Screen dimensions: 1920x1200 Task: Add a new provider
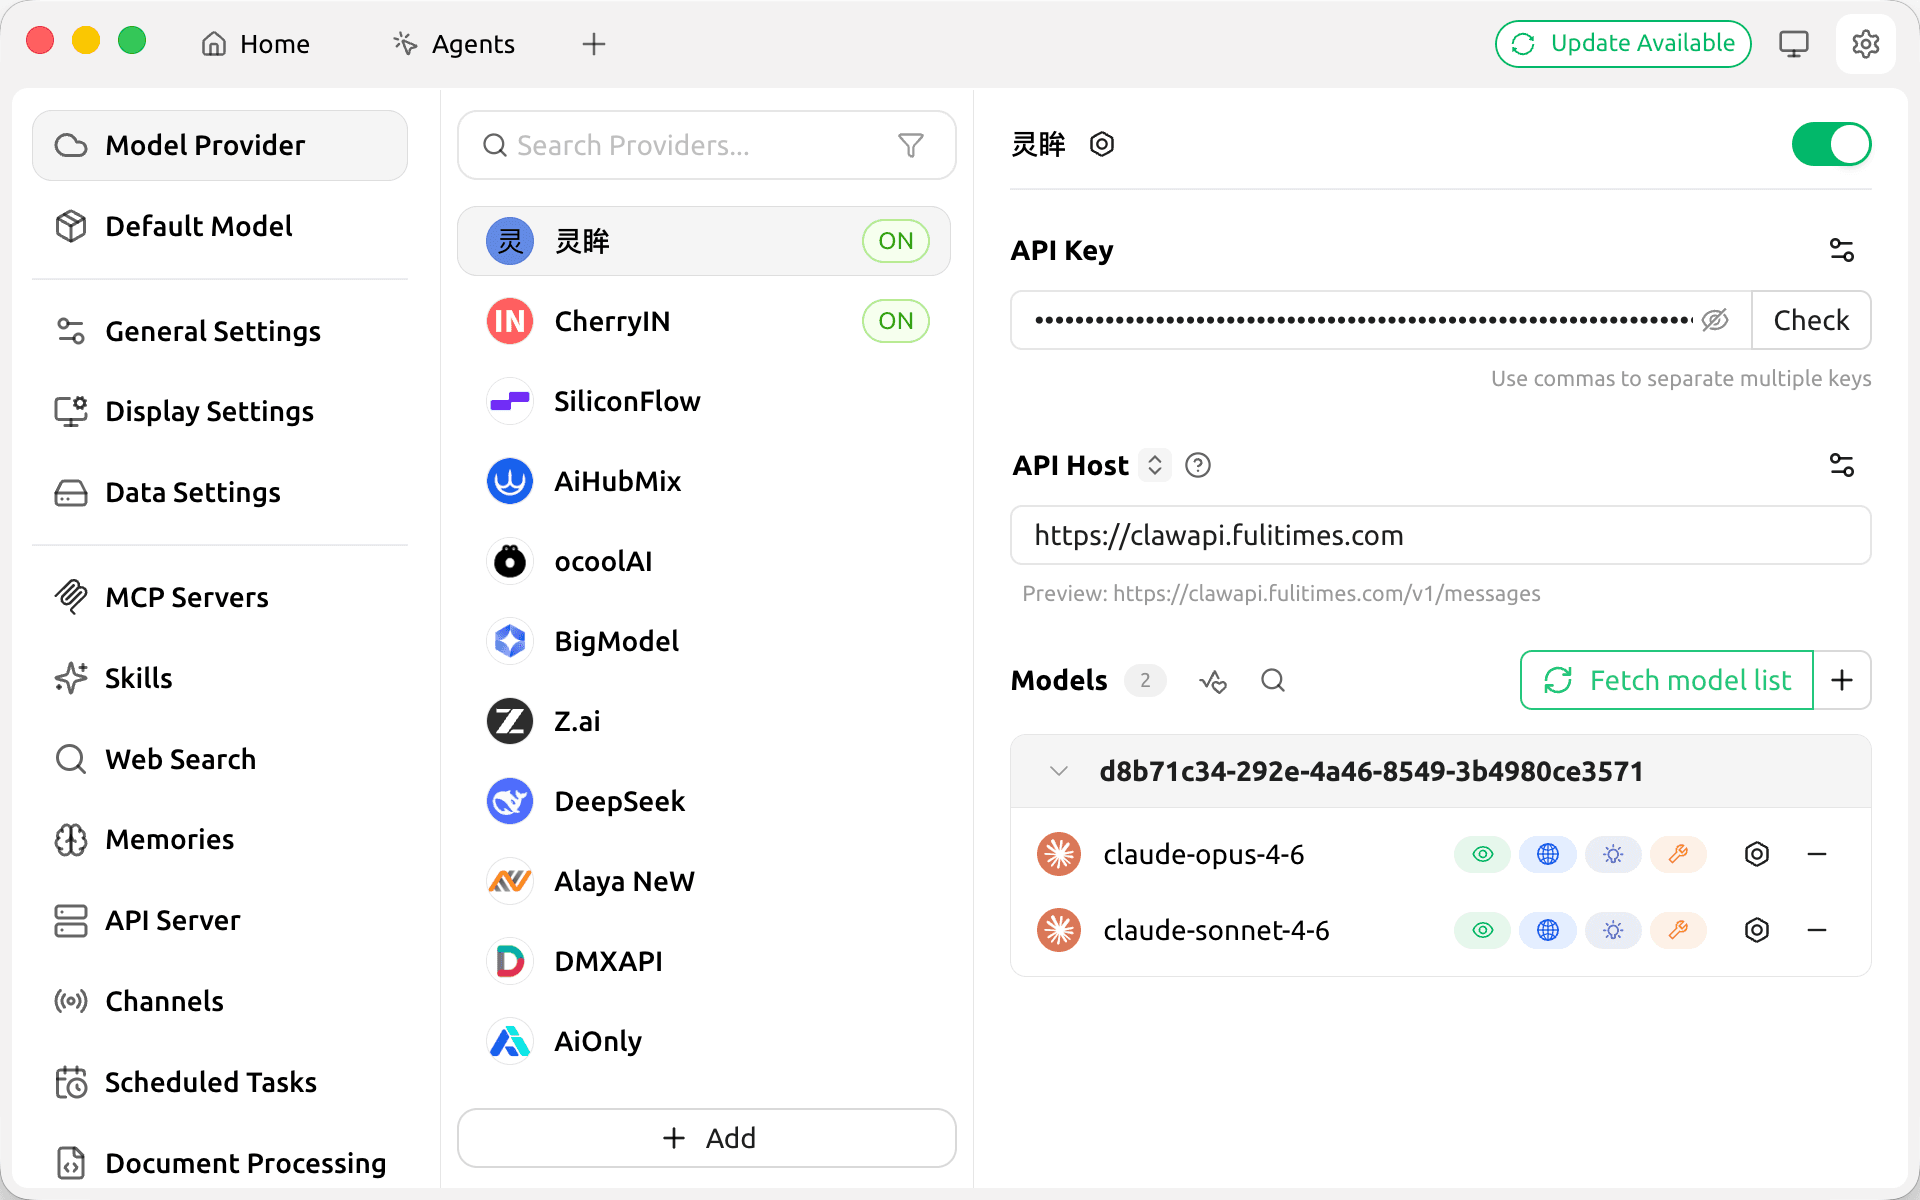[707, 1138]
